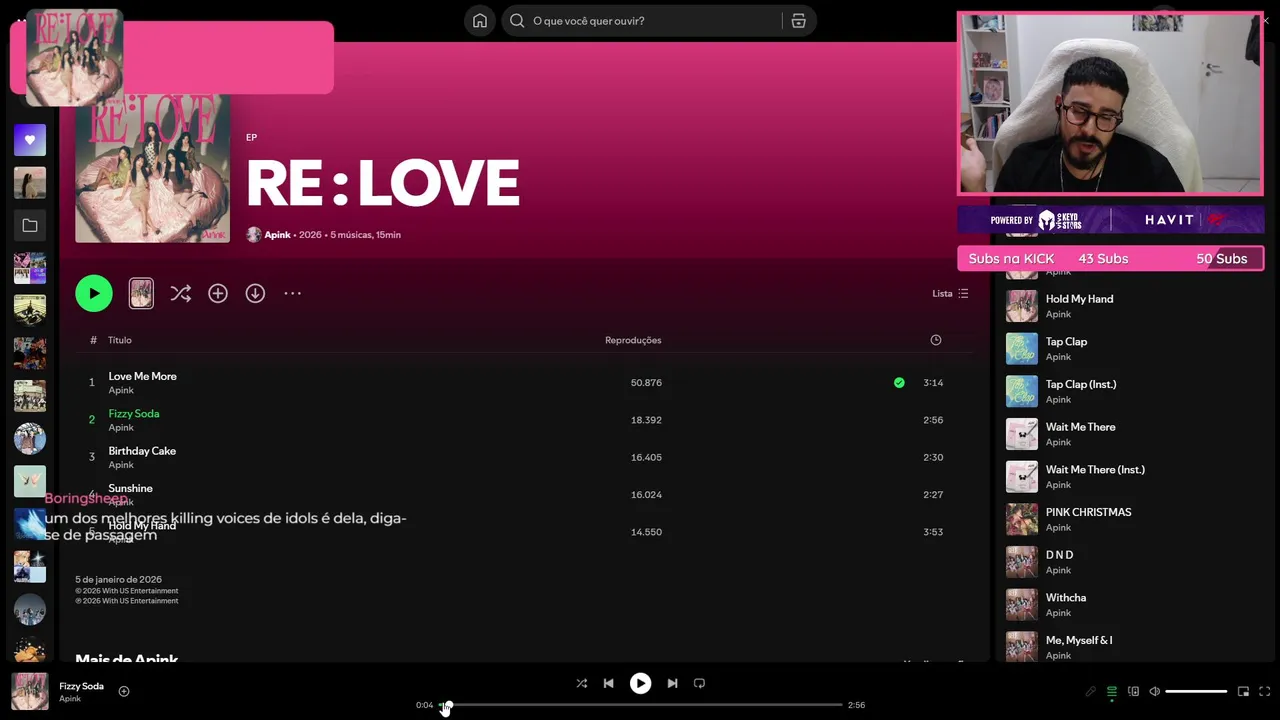Click the now playing cover in player bar

pyautogui.click(x=30, y=691)
